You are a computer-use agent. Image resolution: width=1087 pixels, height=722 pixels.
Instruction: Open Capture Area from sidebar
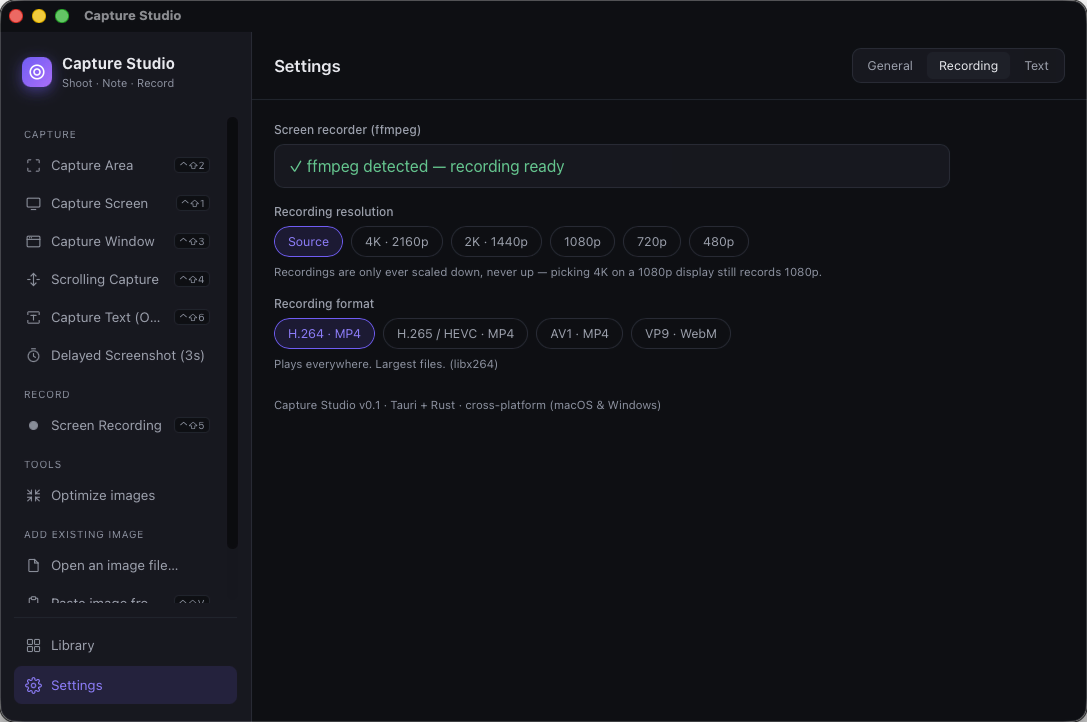pyautogui.click(x=118, y=166)
